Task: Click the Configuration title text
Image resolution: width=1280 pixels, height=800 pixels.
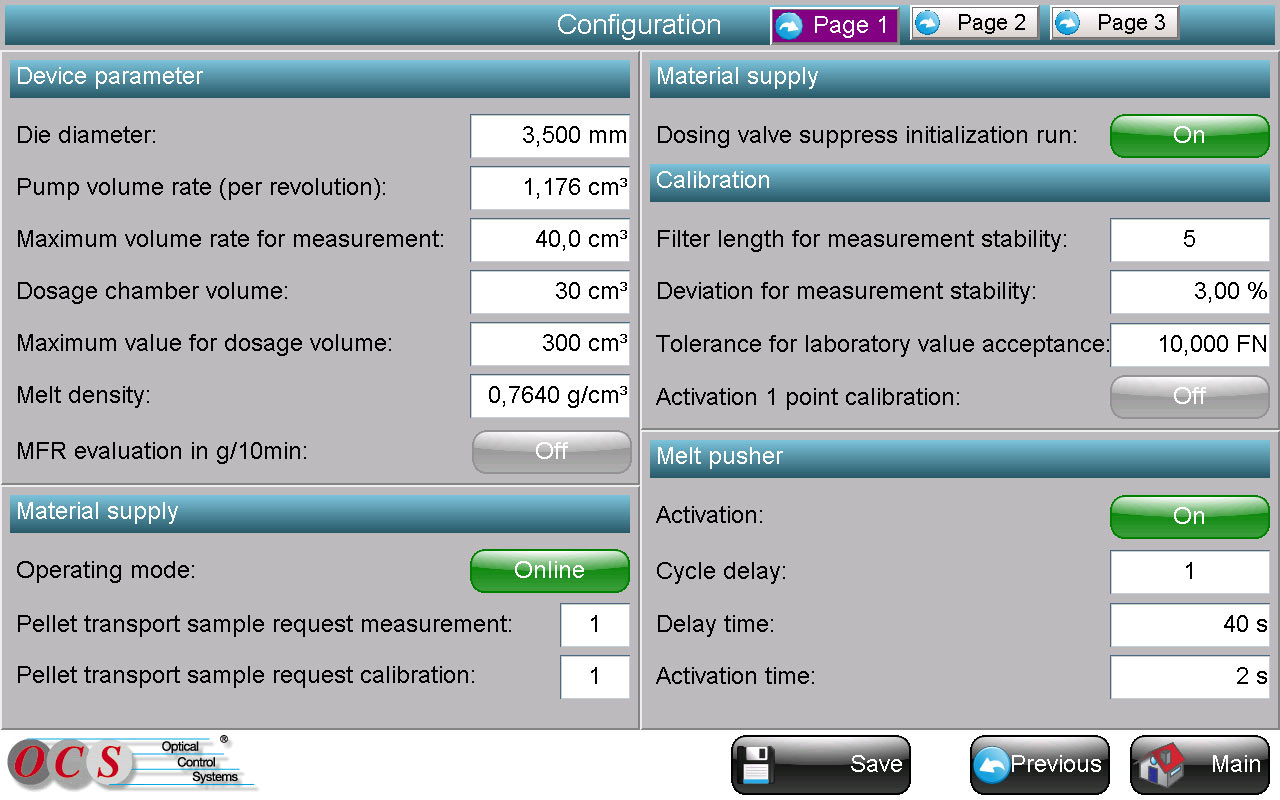Action: pyautogui.click(x=639, y=25)
